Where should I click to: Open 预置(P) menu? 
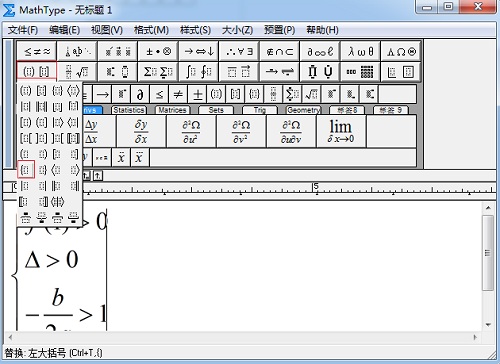tap(279, 30)
